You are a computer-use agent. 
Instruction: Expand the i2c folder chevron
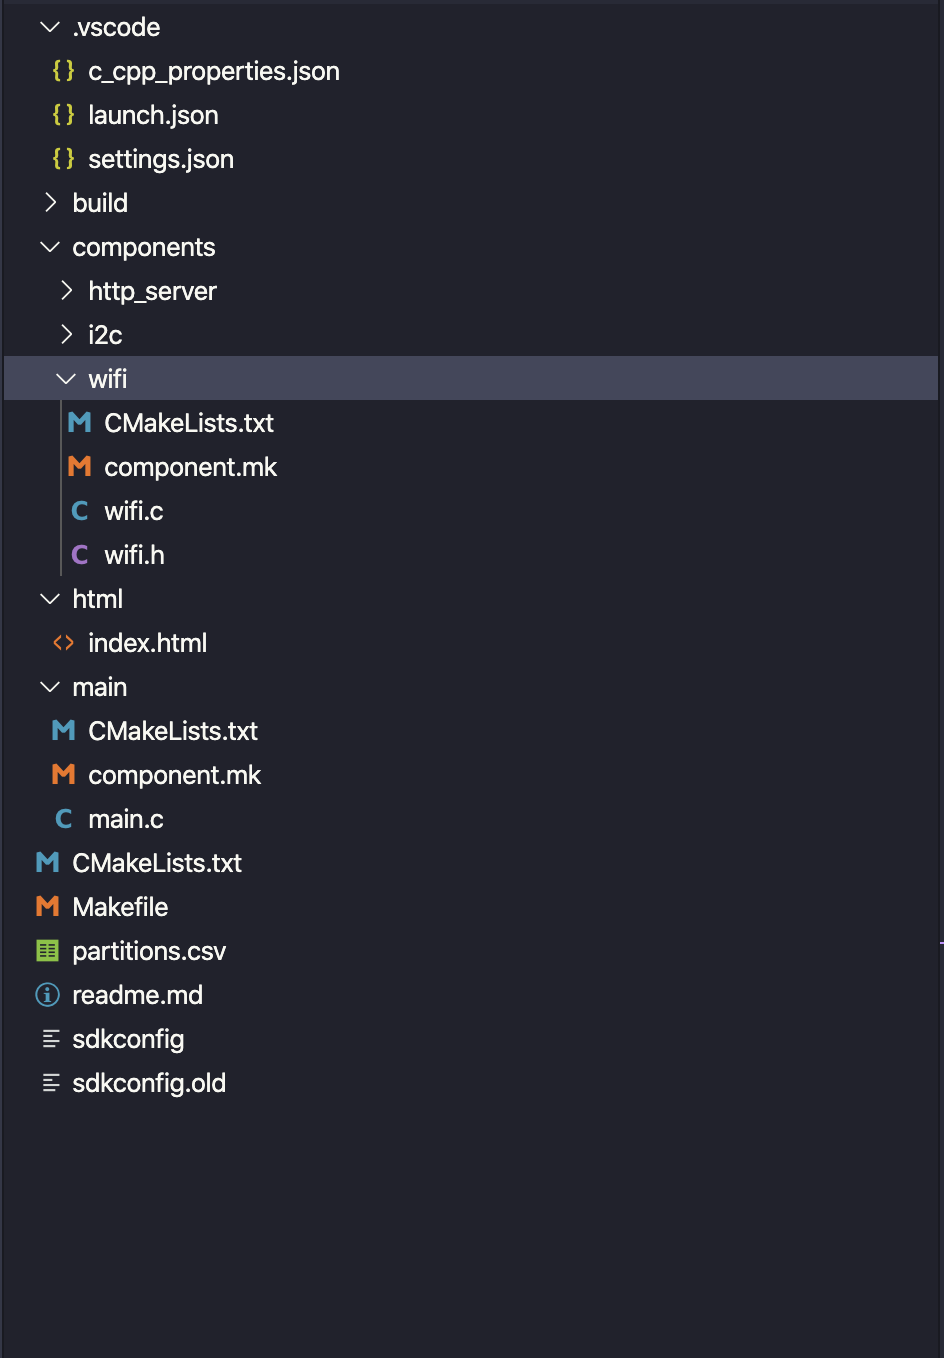coord(66,335)
